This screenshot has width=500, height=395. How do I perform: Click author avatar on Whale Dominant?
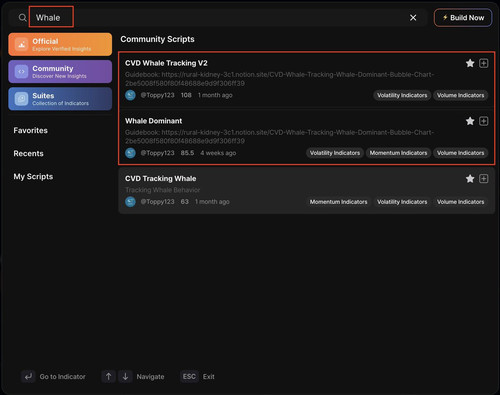click(x=130, y=153)
